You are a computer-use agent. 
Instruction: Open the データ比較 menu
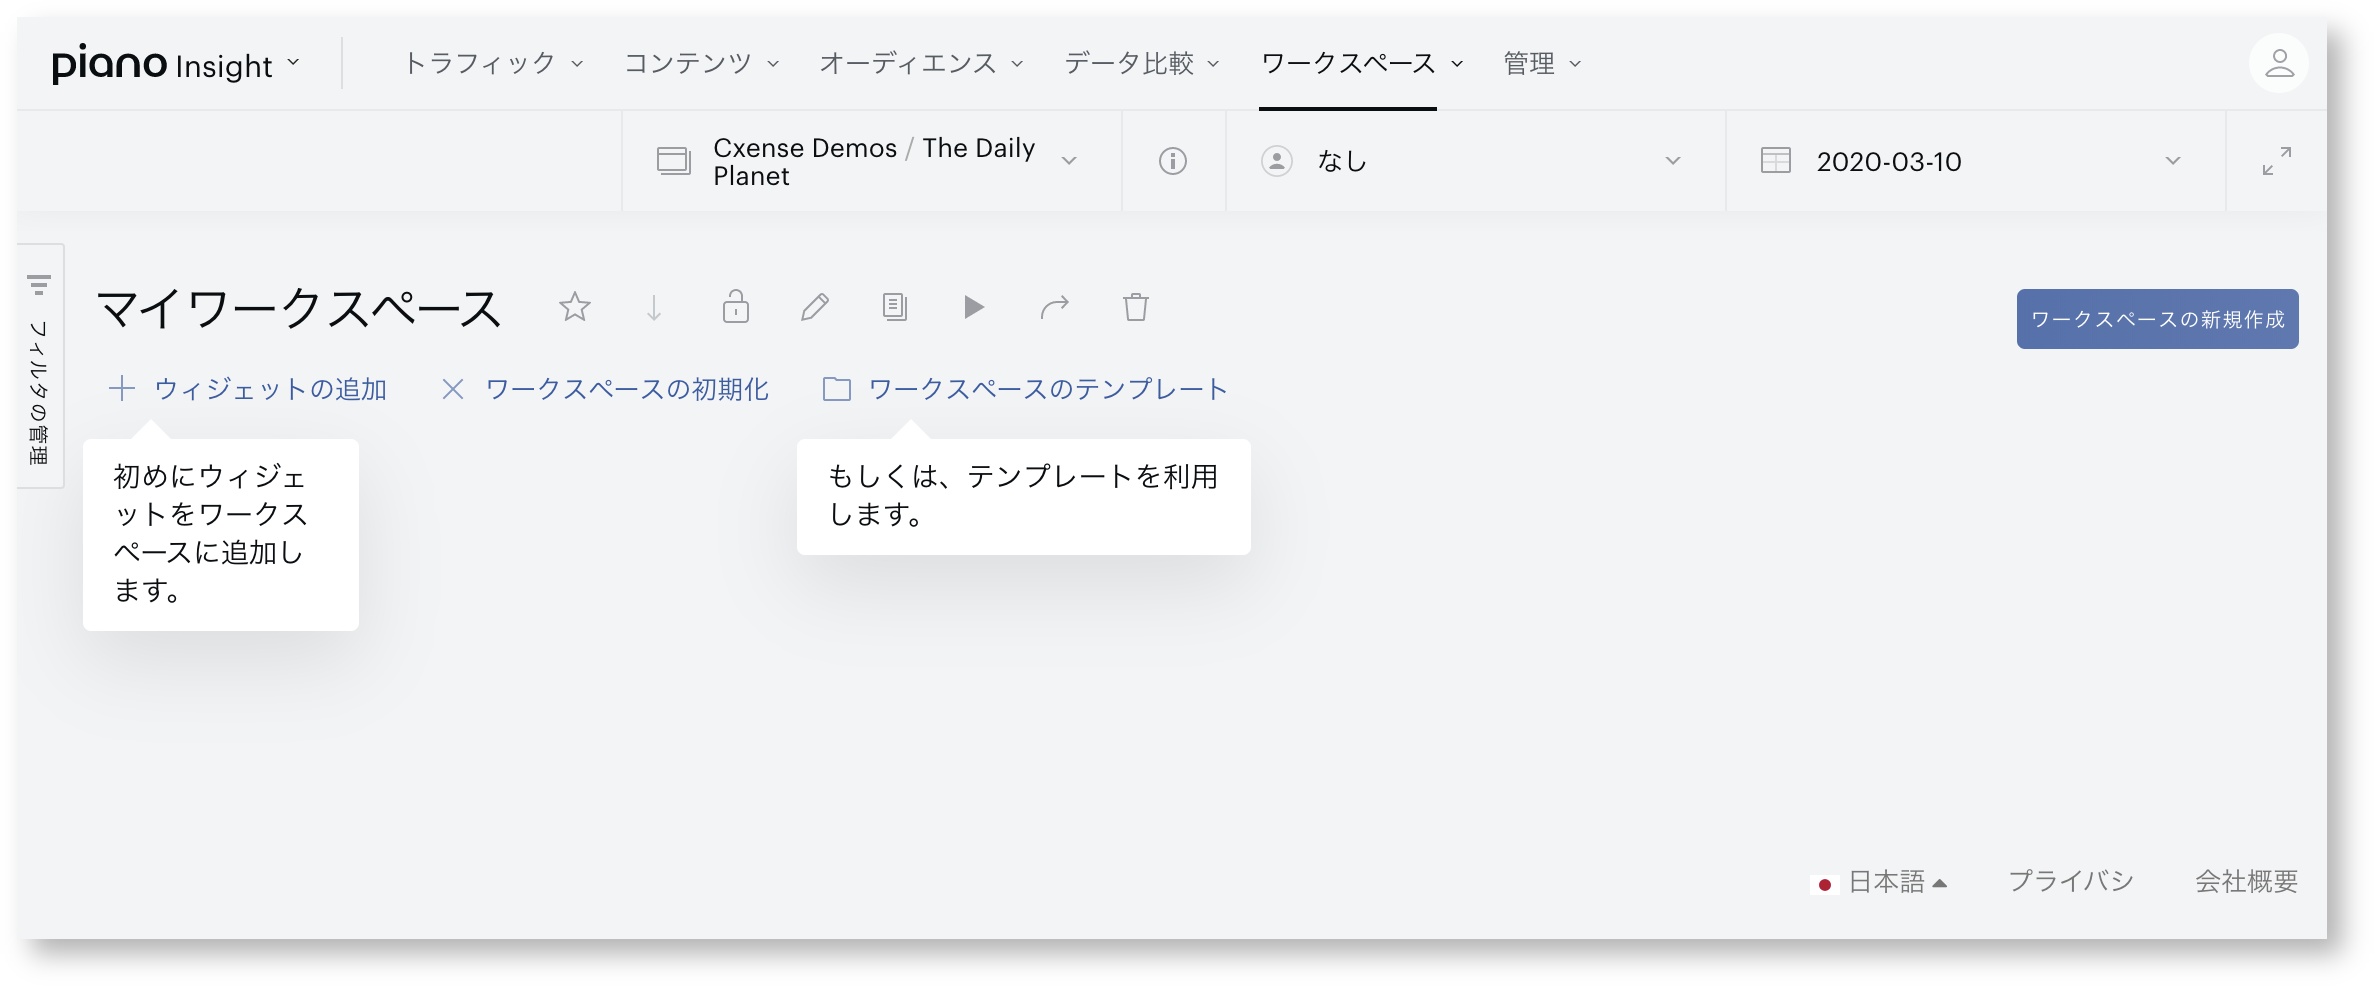pos(1141,63)
